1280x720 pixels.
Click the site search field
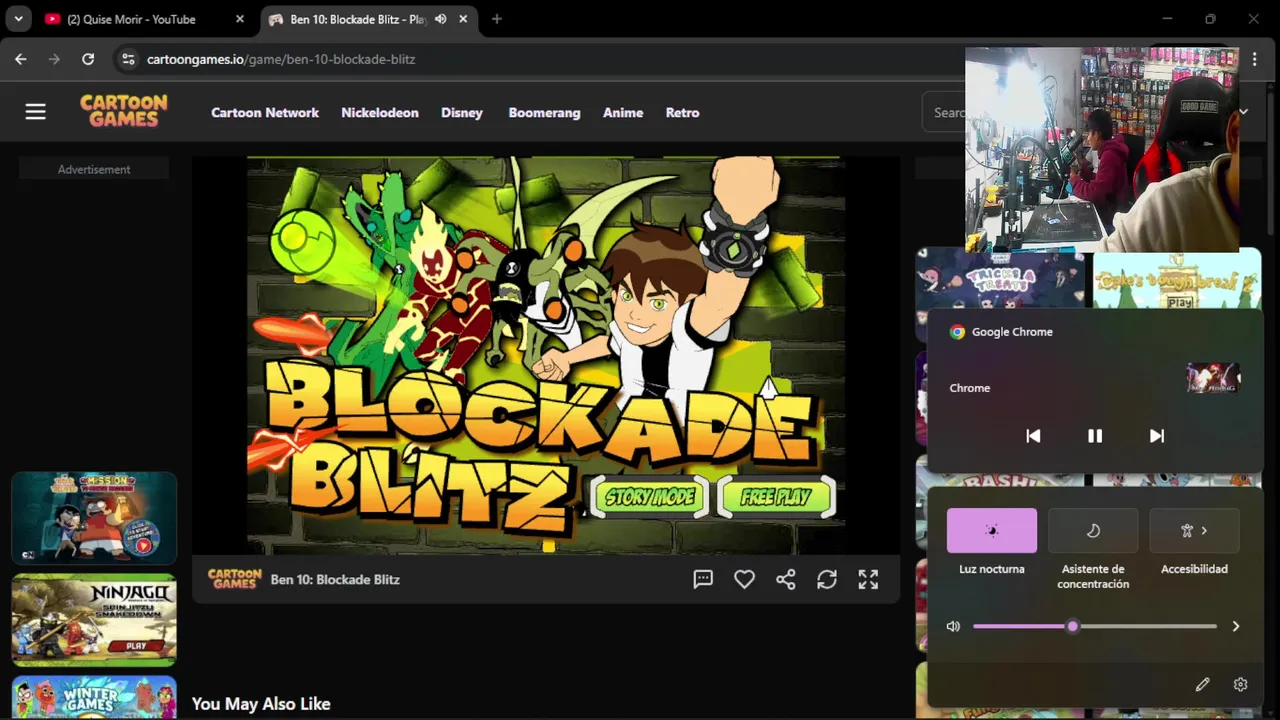click(945, 113)
